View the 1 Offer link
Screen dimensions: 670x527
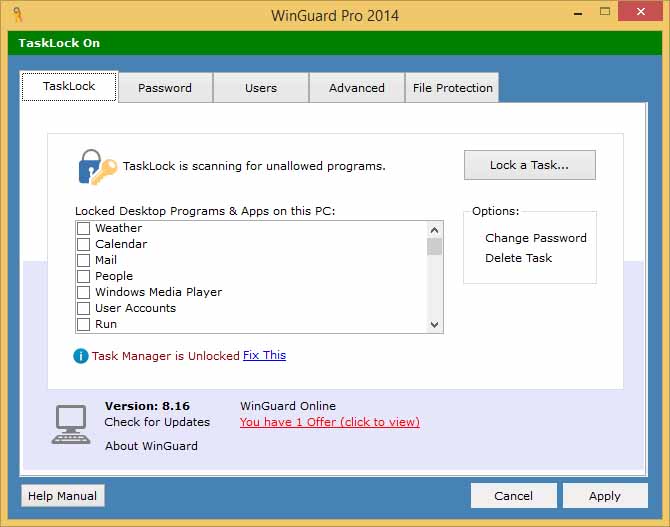point(329,422)
